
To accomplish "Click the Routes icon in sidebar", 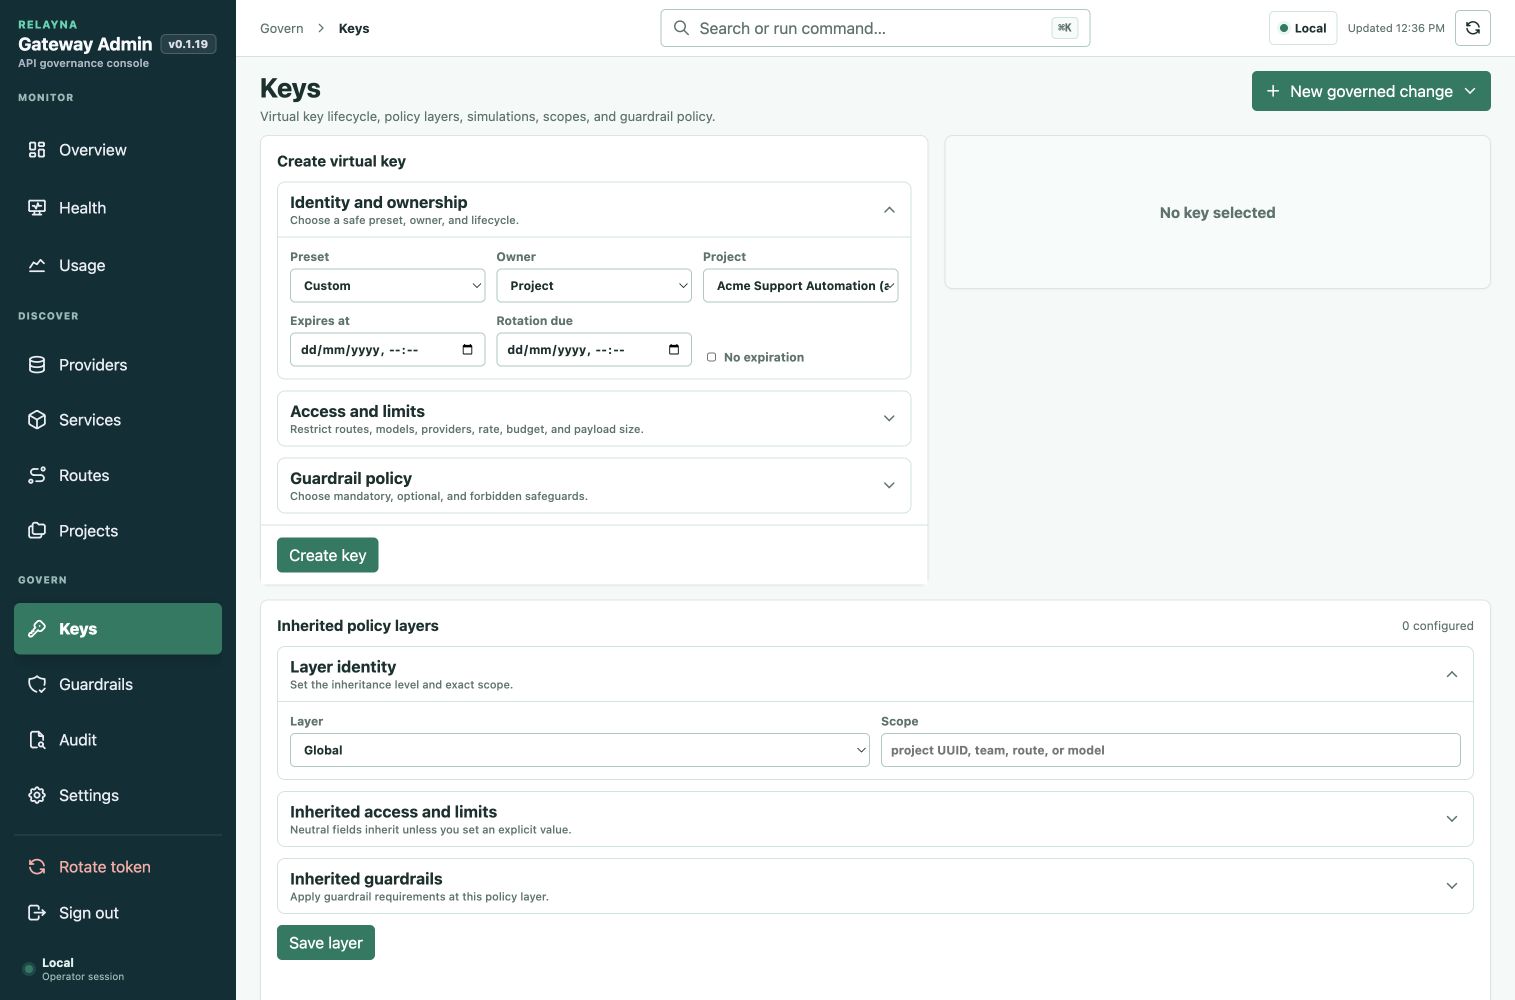I will click(x=37, y=476).
